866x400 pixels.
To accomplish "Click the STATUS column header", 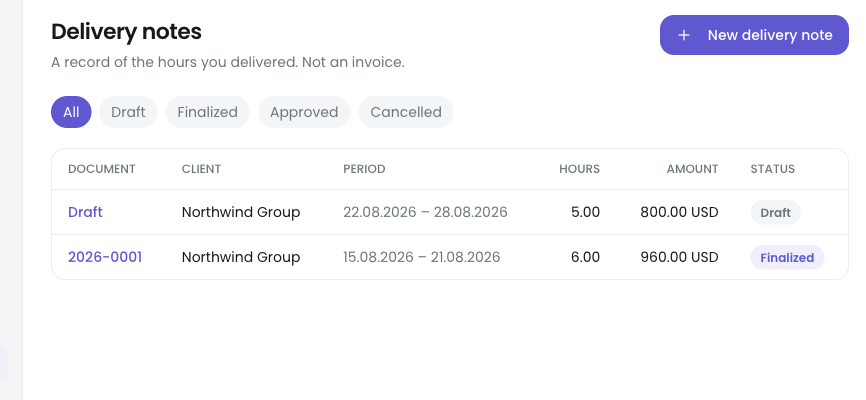I will (773, 169).
